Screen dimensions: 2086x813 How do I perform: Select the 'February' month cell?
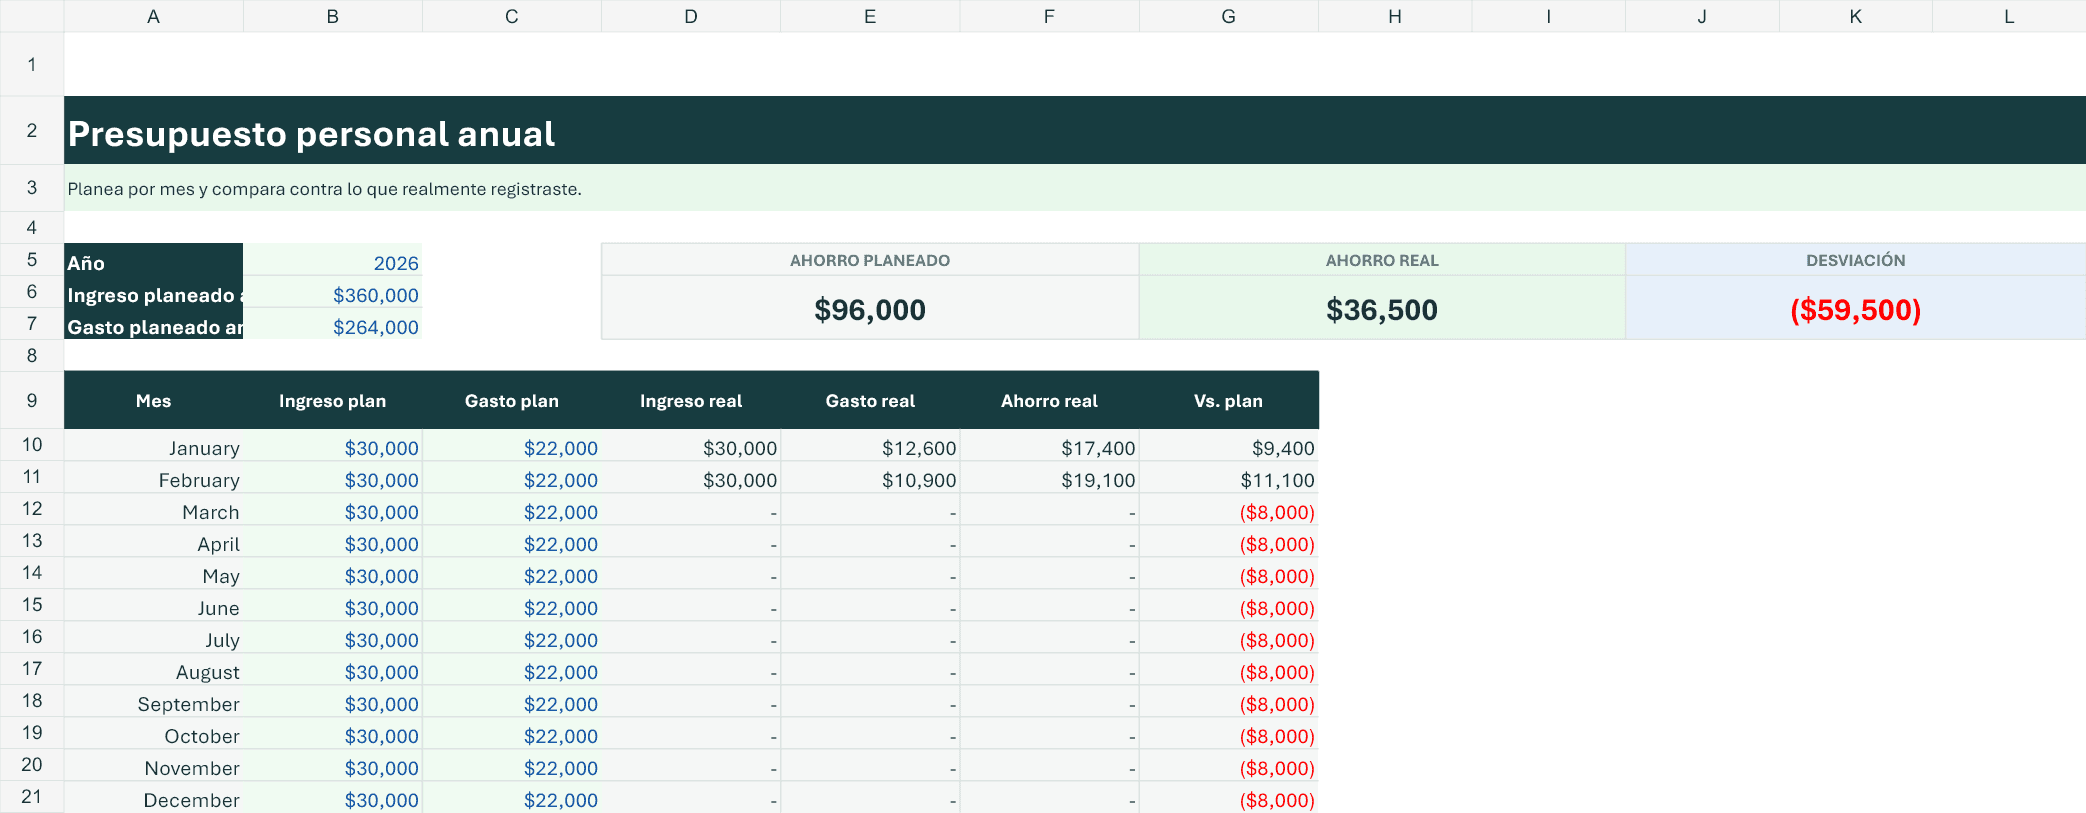click(x=154, y=477)
